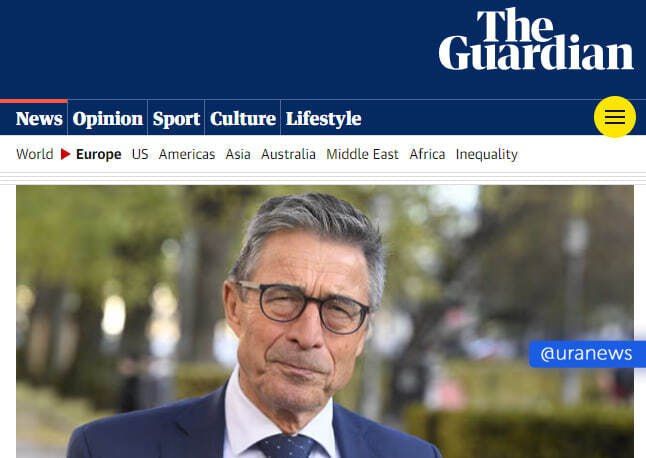Navigate to Middle East news
This screenshot has width=646, height=458.
point(363,154)
